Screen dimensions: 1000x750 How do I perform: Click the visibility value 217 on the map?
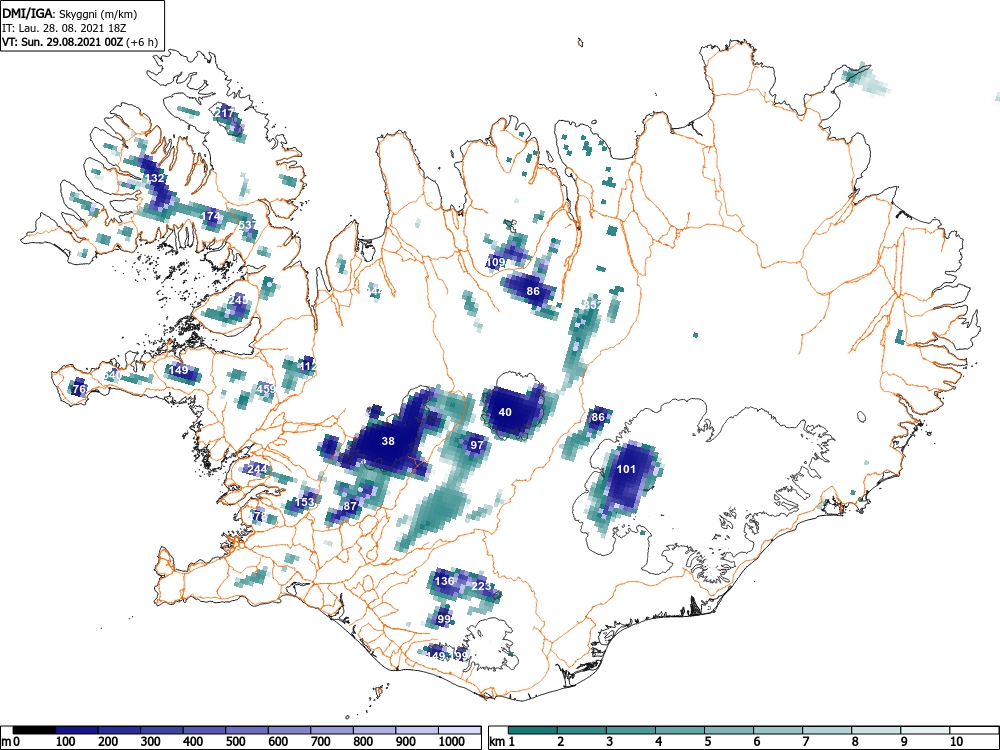224,113
